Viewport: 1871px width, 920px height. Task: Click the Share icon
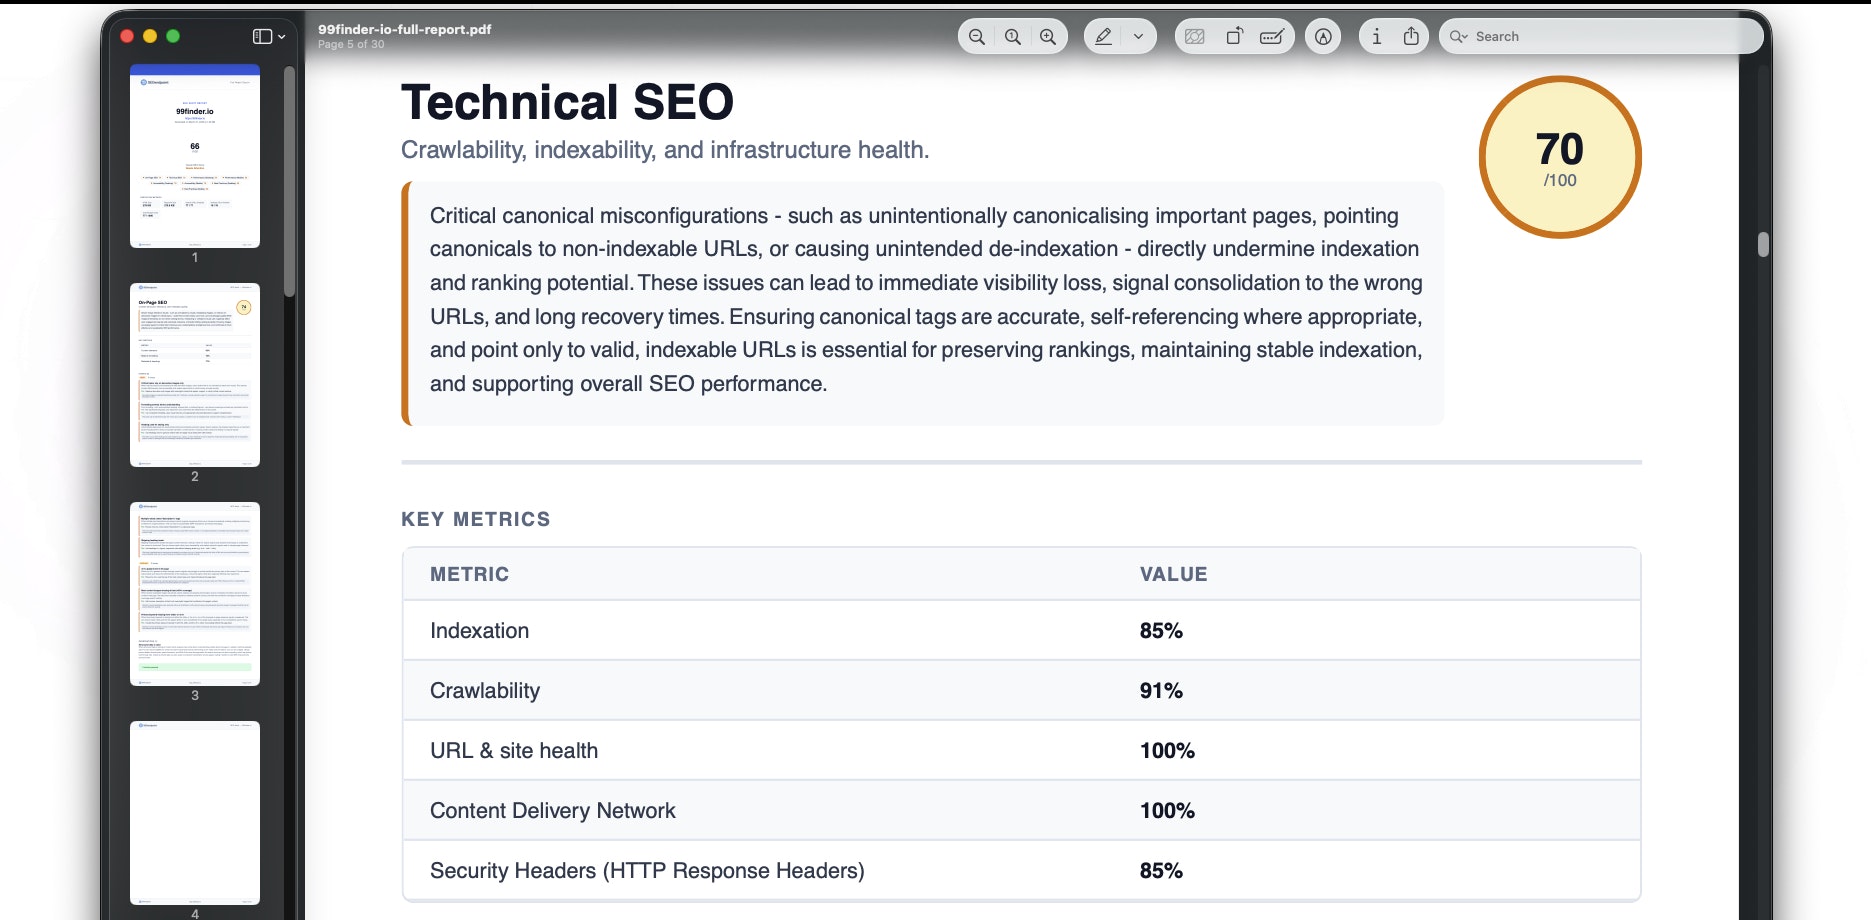(1410, 36)
